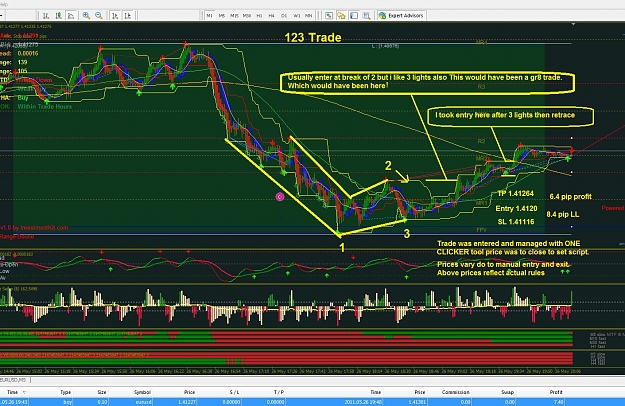
Task: Select the MN timeframe
Action: [x=309, y=16]
